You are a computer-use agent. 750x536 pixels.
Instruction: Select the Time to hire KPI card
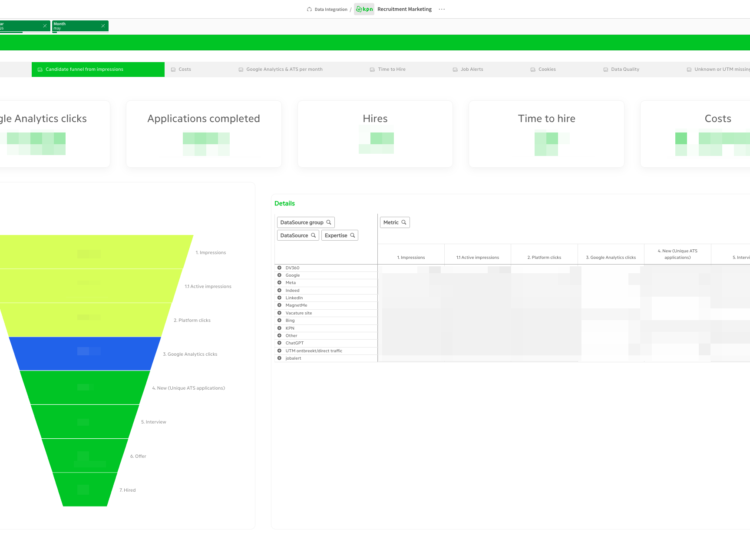pos(546,134)
